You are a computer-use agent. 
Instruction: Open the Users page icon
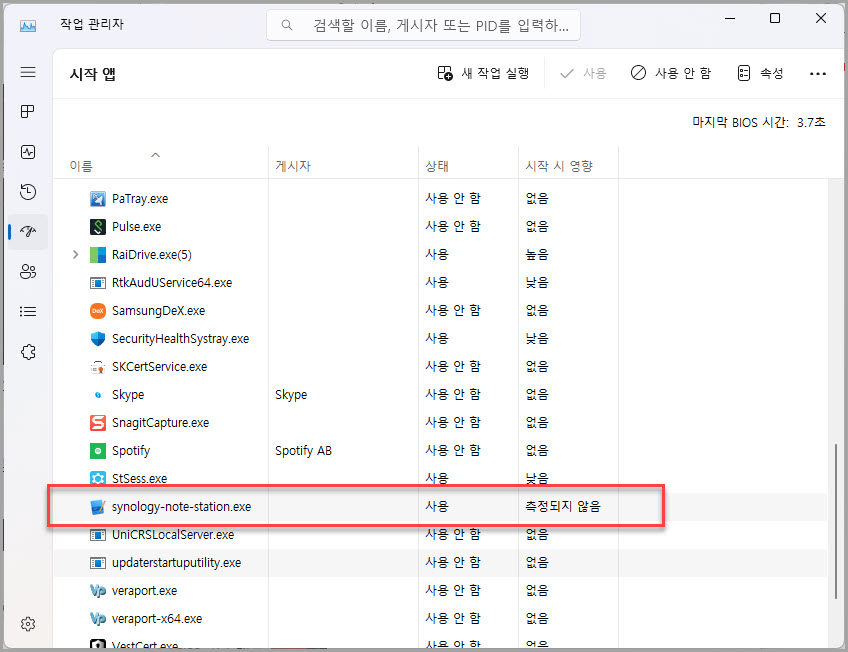click(28, 271)
